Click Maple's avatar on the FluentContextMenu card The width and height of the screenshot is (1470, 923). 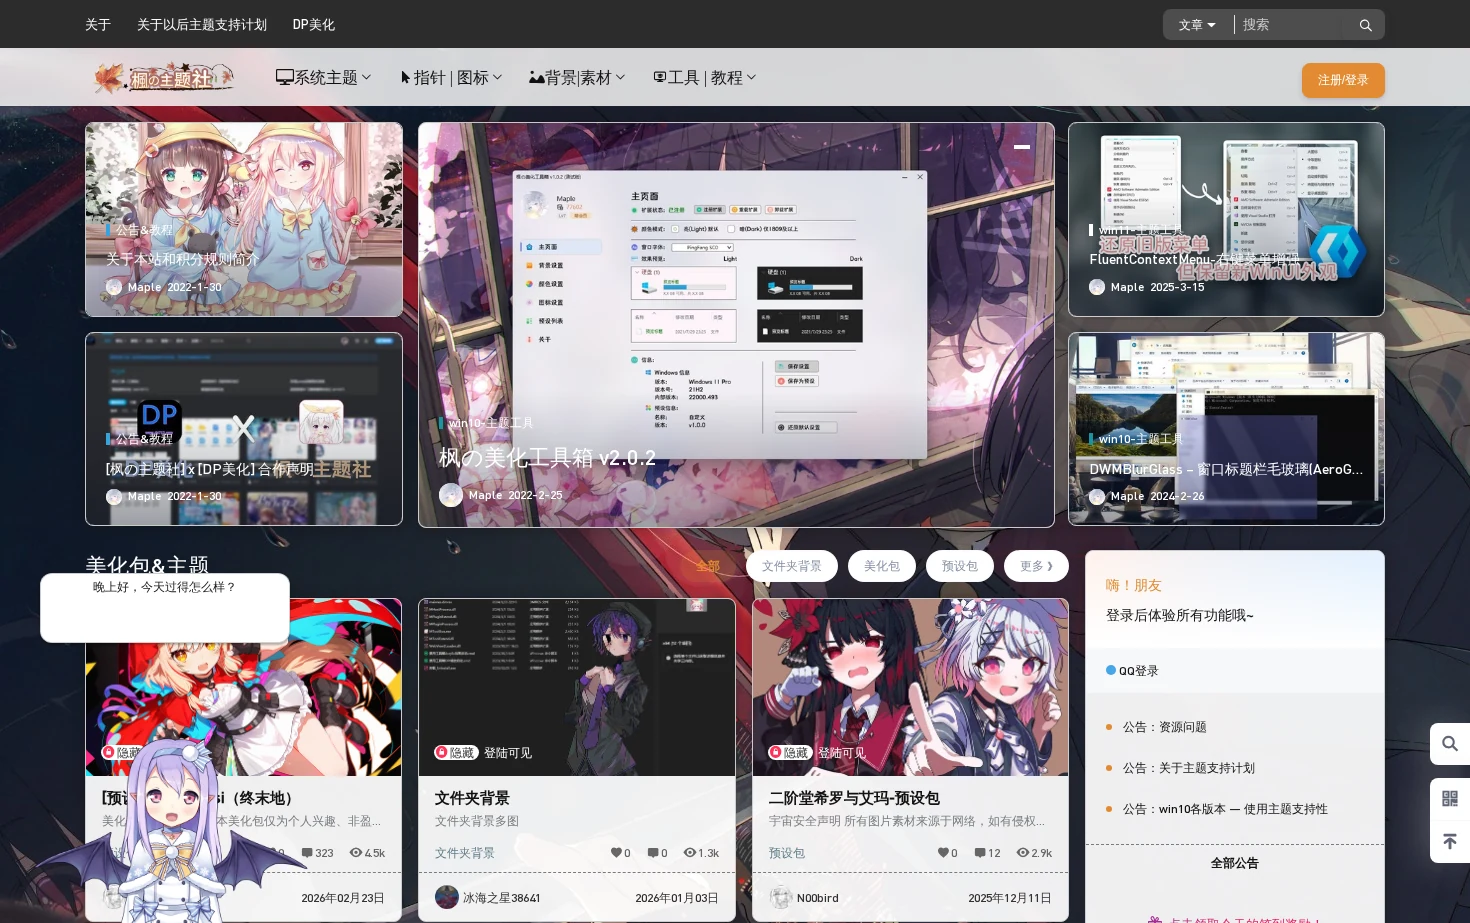point(1097,287)
